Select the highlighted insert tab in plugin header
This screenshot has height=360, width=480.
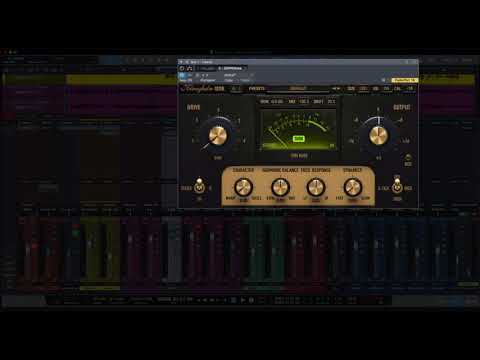(x=232, y=68)
